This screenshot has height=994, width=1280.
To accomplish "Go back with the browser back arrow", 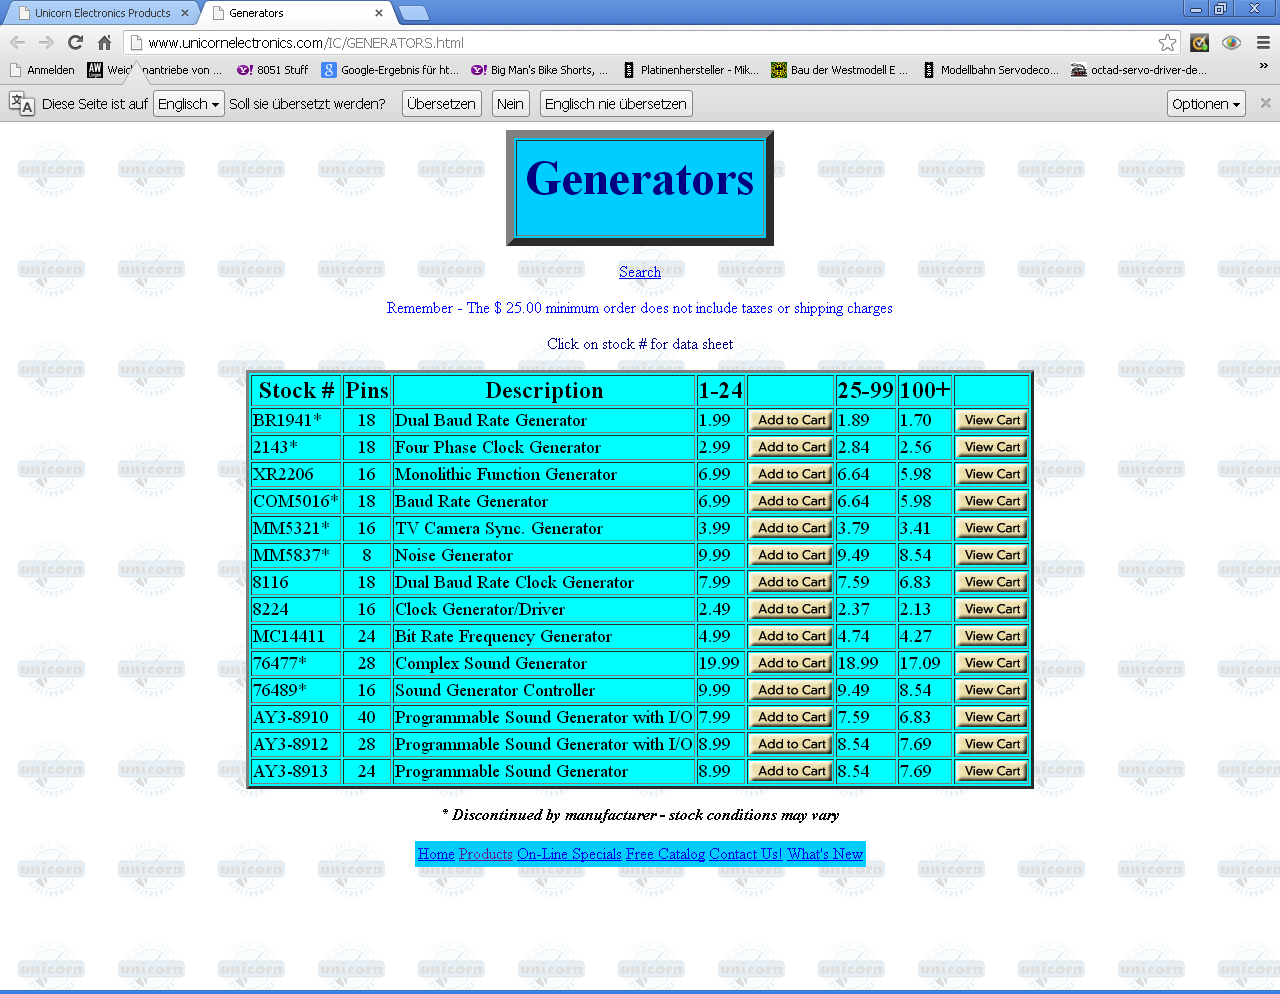I will tap(17, 42).
